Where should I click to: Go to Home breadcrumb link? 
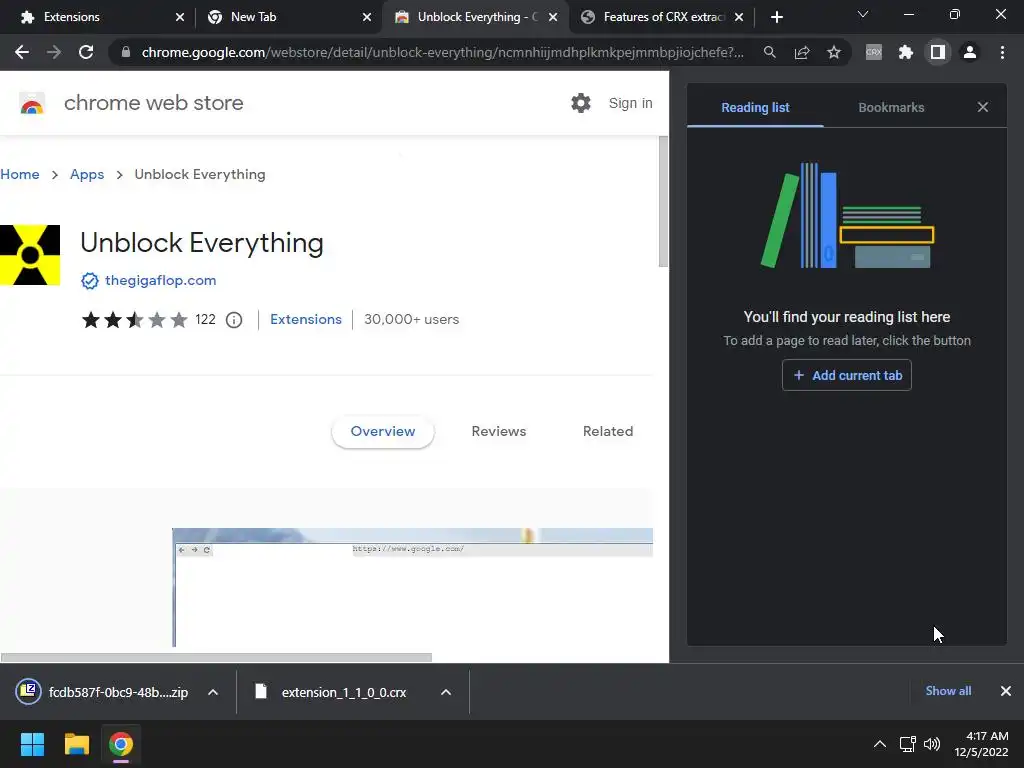click(x=20, y=174)
